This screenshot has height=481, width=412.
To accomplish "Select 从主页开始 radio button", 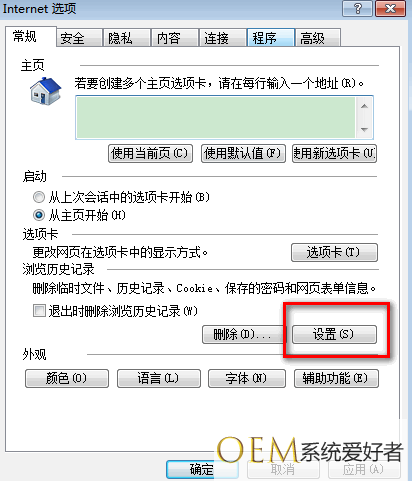I will tap(39, 215).
